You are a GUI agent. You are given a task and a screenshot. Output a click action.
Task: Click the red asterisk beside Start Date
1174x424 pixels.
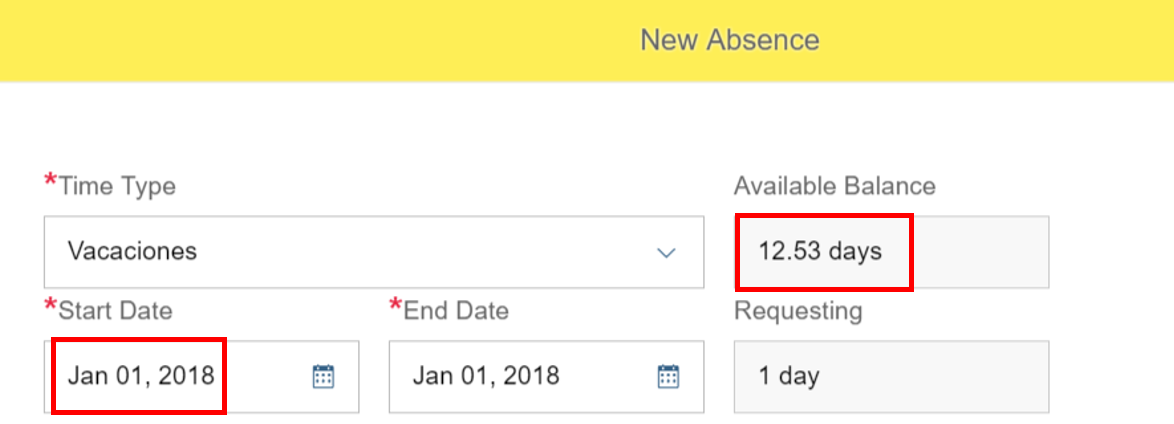point(50,306)
